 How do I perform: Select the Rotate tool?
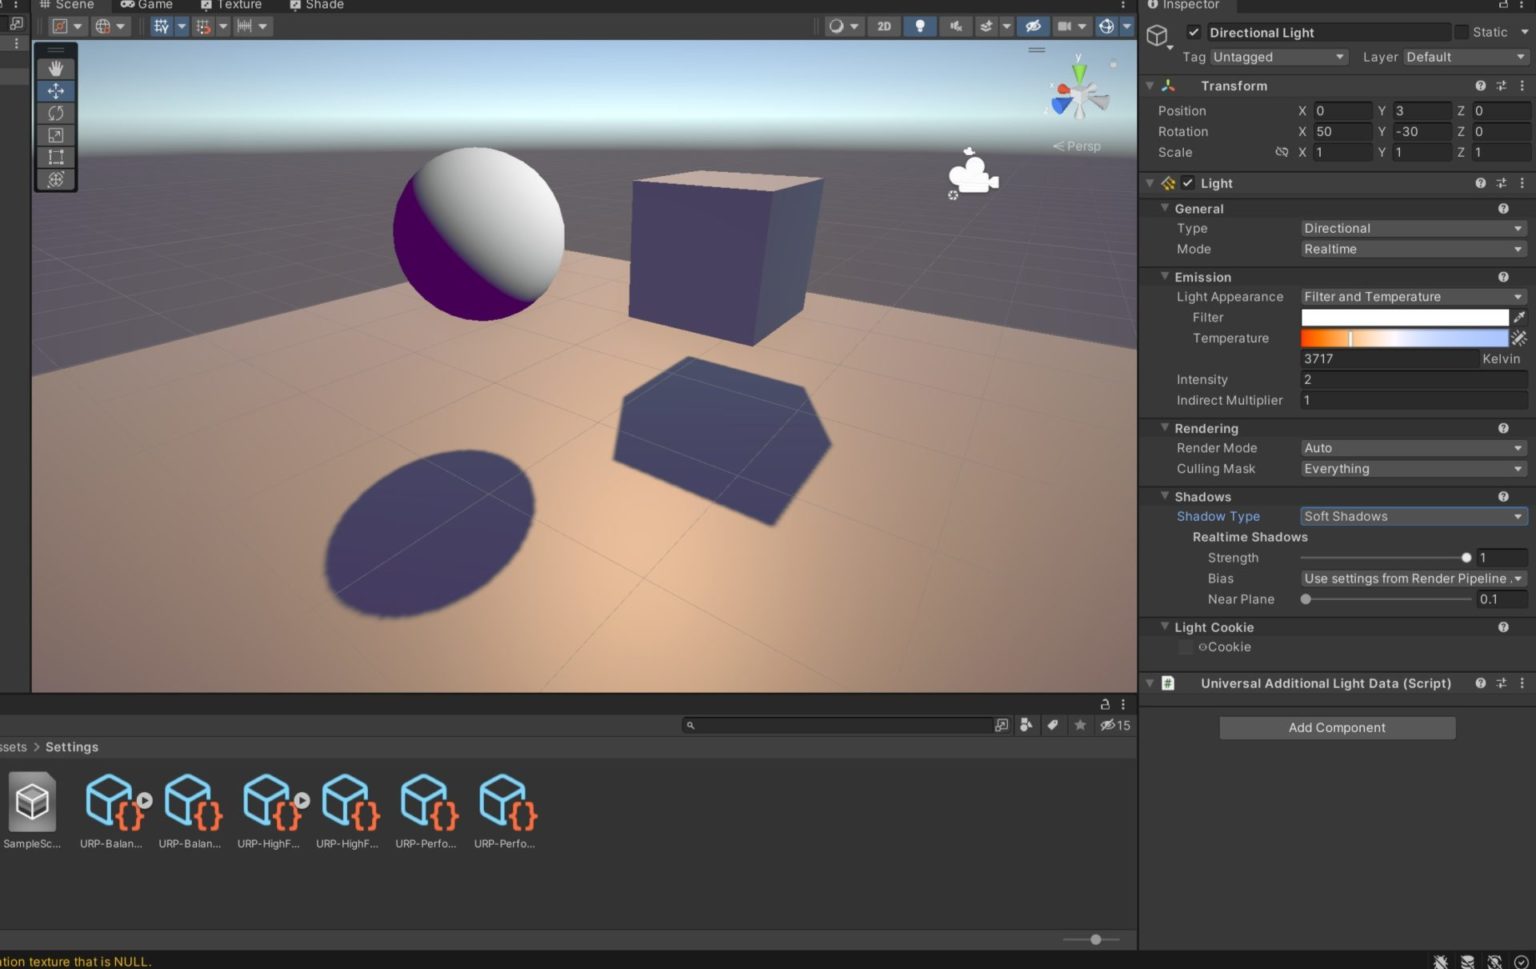click(x=55, y=112)
